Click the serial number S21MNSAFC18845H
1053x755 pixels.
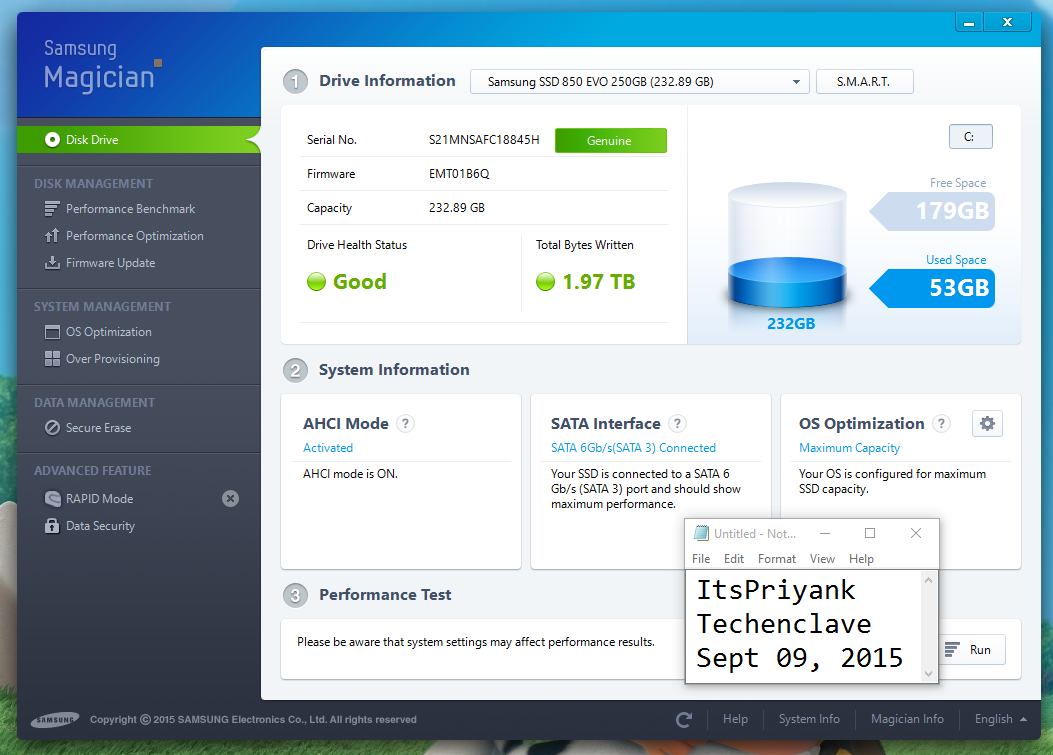coord(484,140)
